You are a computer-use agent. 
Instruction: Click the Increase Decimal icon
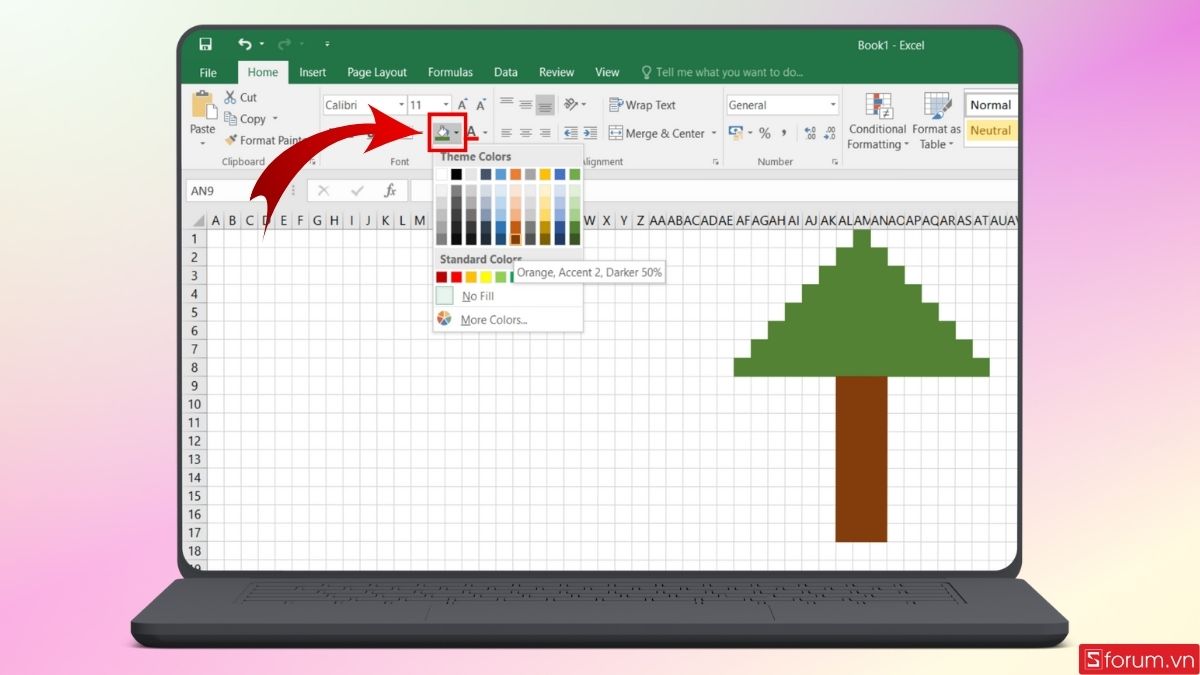tap(810, 133)
